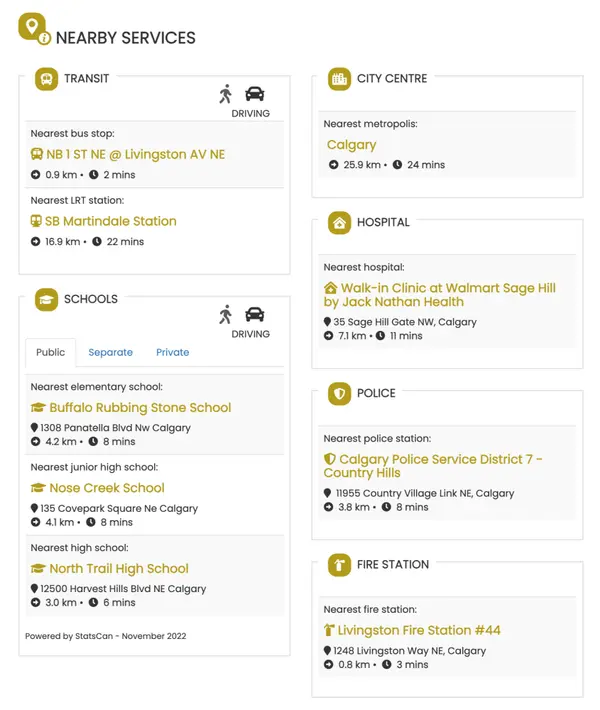This screenshot has height=710, width=600.
Task: Click the City Centre buildings icon
Action: pyautogui.click(x=339, y=79)
